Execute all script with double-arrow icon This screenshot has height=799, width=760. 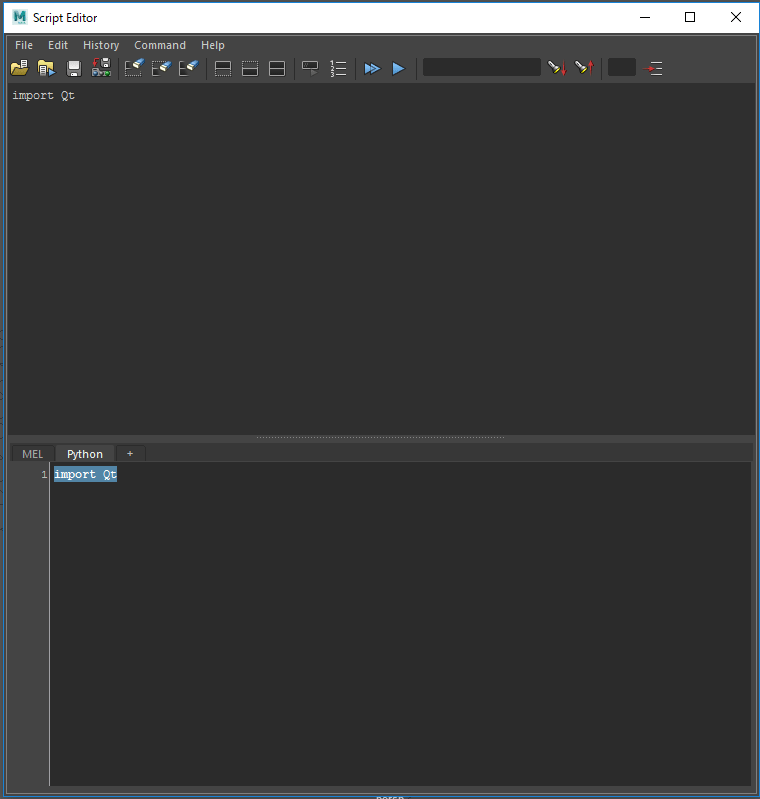click(x=372, y=68)
